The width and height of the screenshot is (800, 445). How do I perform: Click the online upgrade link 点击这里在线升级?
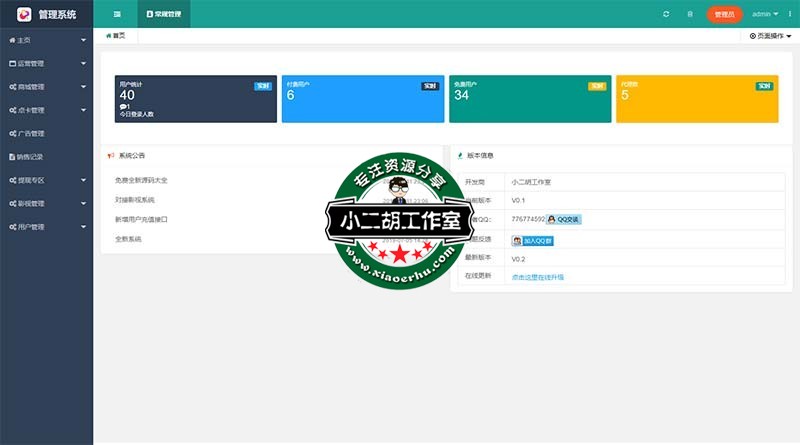pyautogui.click(x=538, y=277)
